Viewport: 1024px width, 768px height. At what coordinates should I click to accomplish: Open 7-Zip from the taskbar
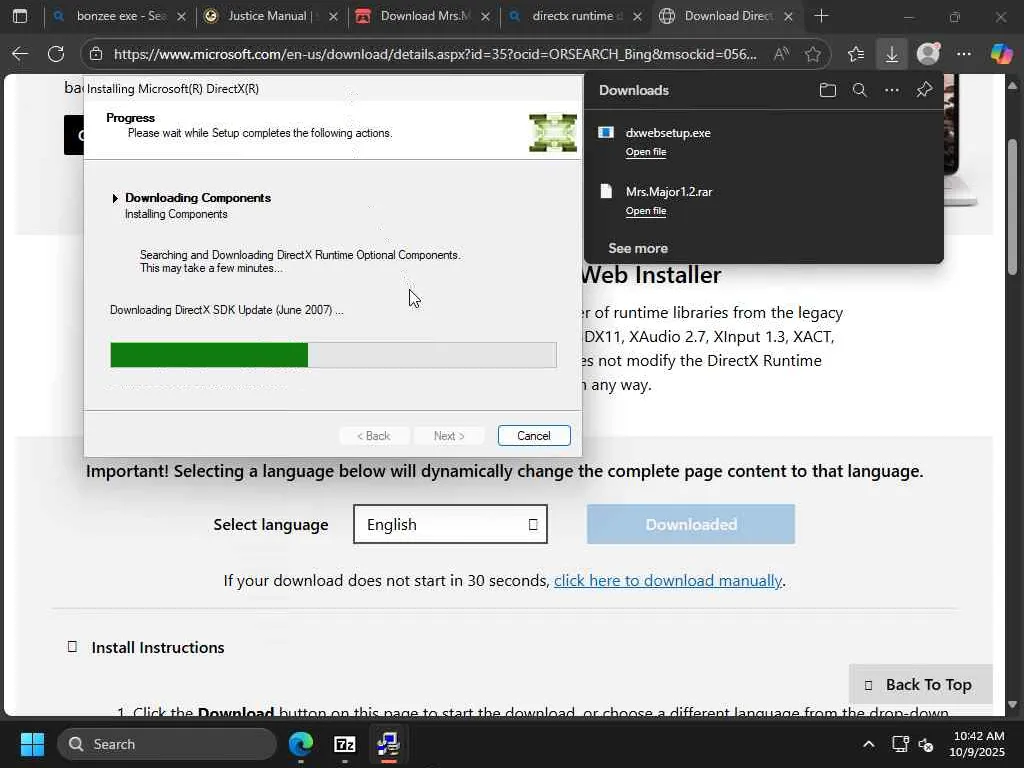(x=344, y=744)
